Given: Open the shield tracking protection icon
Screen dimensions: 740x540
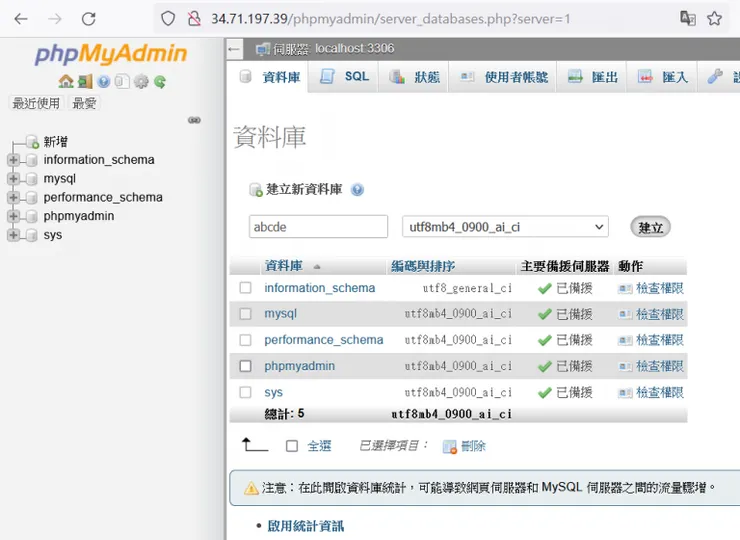Looking at the screenshot, I should [x=168, y=19].
